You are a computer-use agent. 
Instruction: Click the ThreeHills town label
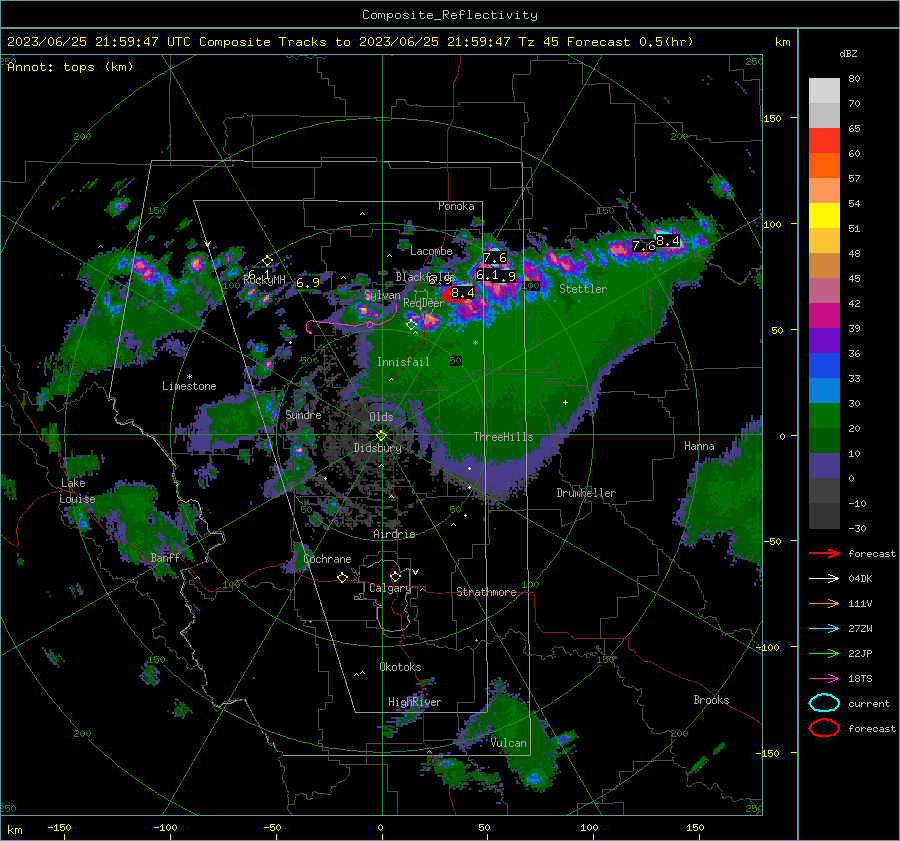[x=503, y=437]
